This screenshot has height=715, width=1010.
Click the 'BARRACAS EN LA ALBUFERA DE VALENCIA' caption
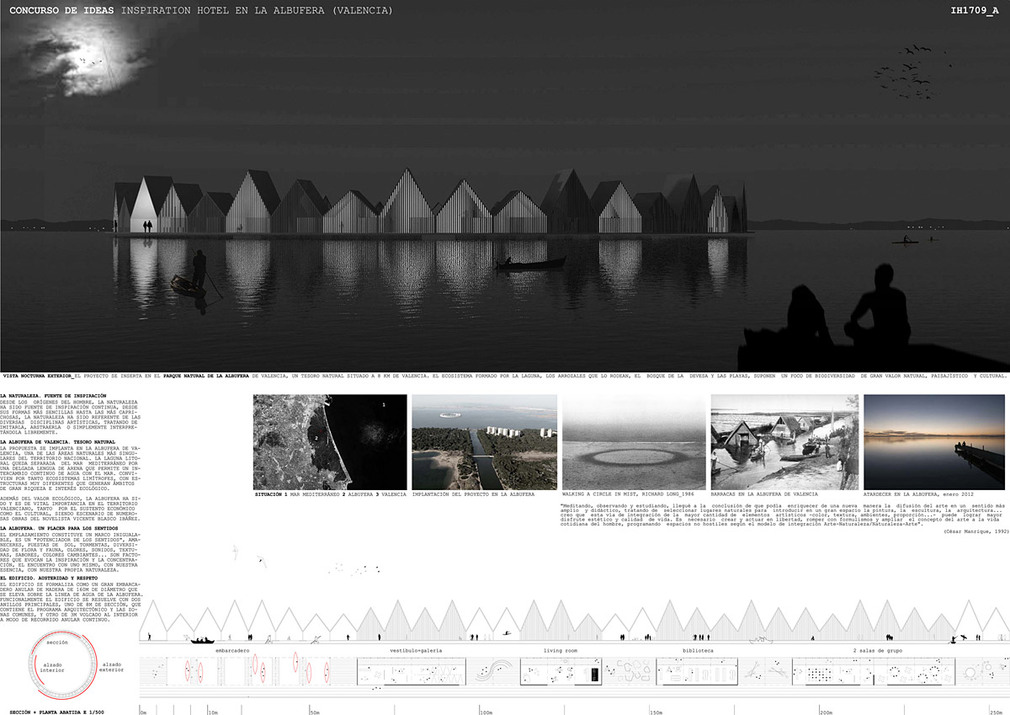coord(765,494)
